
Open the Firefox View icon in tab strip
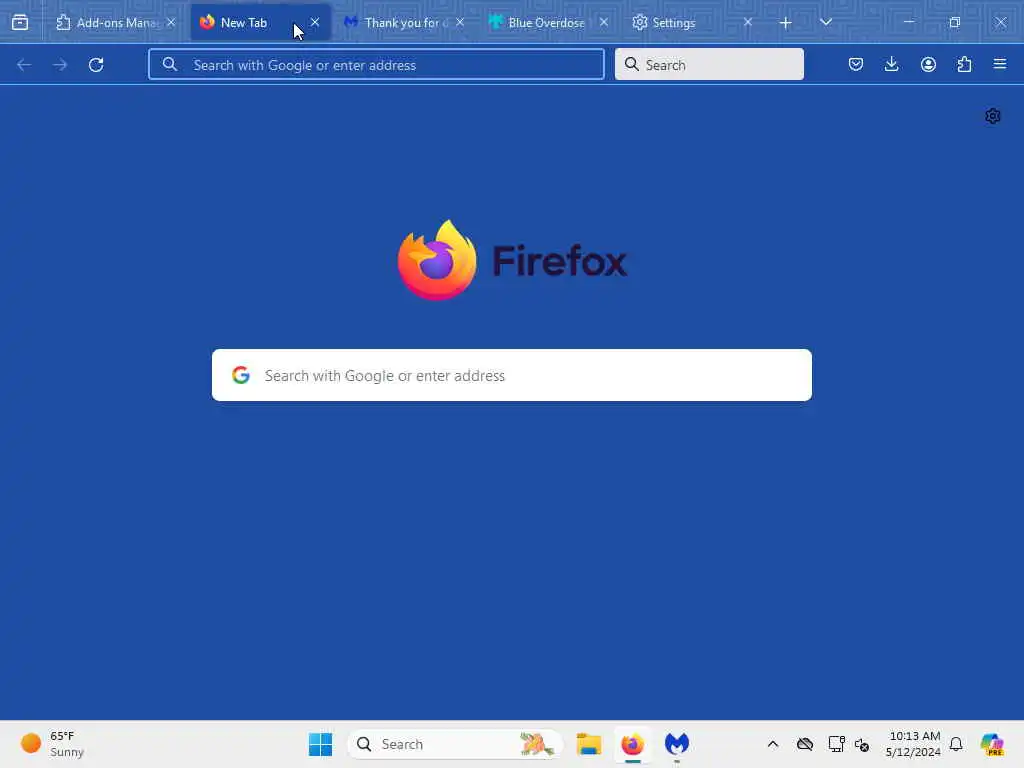click(20, 22)
